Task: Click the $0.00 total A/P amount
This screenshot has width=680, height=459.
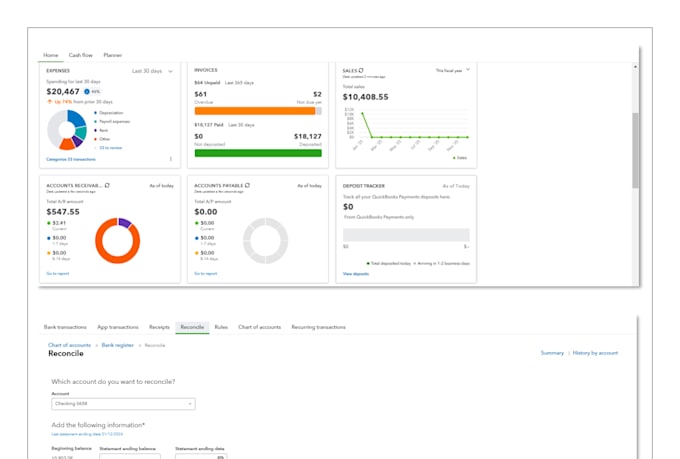Action: pyautogui.click(x=206, y=212)
